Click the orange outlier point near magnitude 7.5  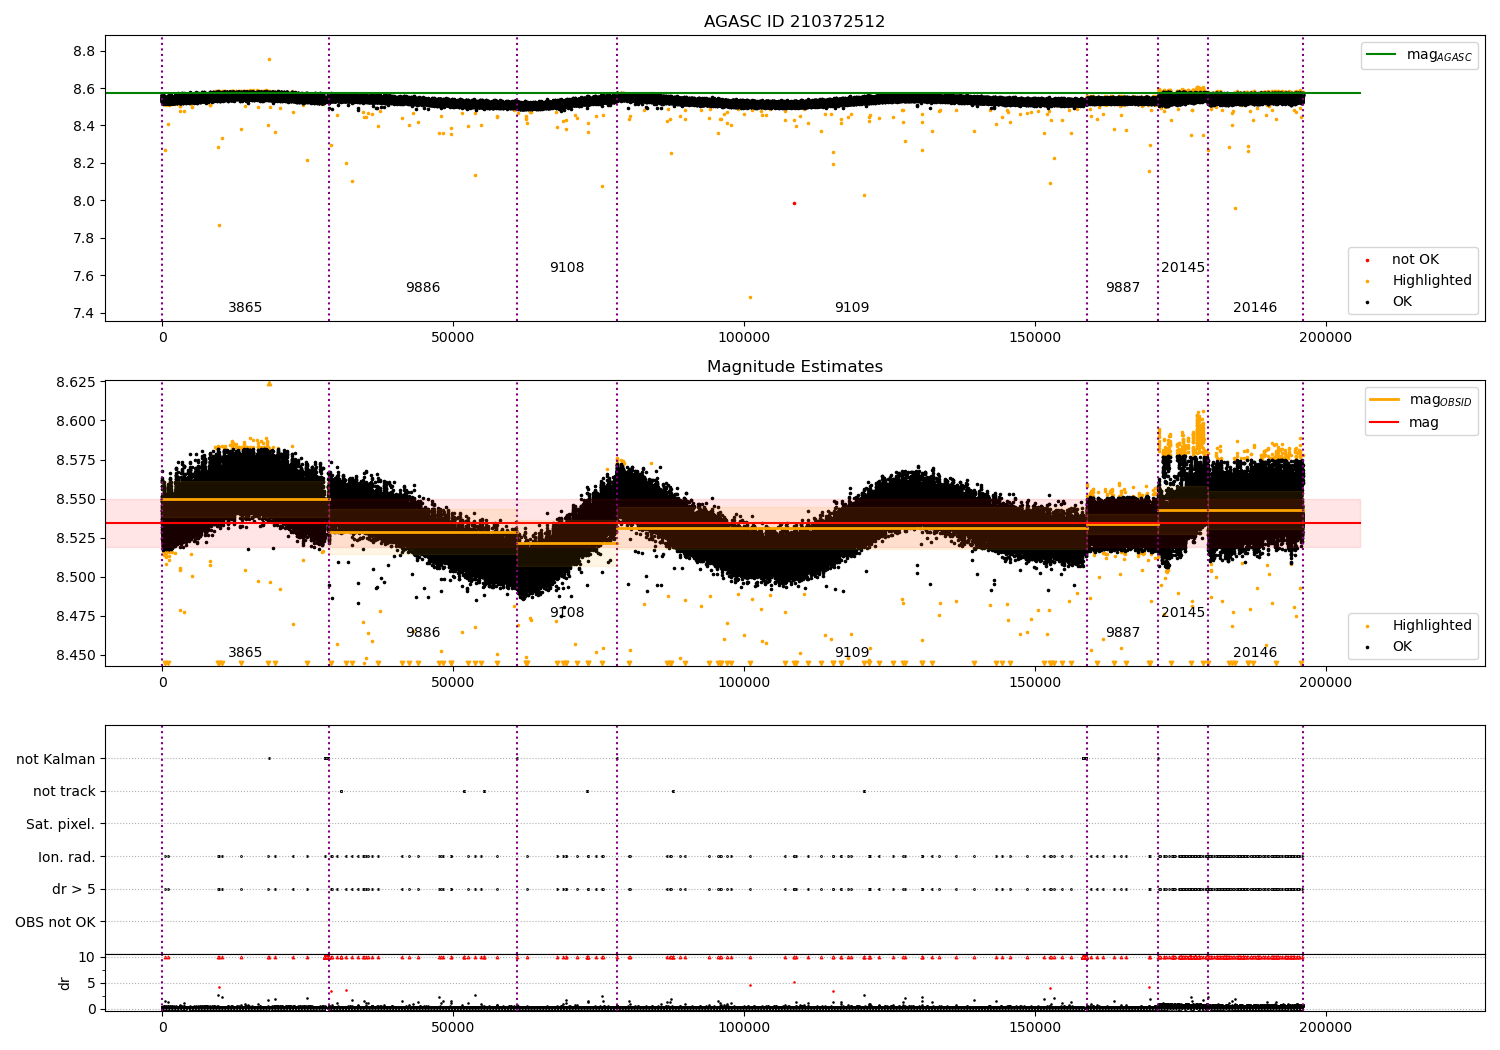(x=750, y=297)
